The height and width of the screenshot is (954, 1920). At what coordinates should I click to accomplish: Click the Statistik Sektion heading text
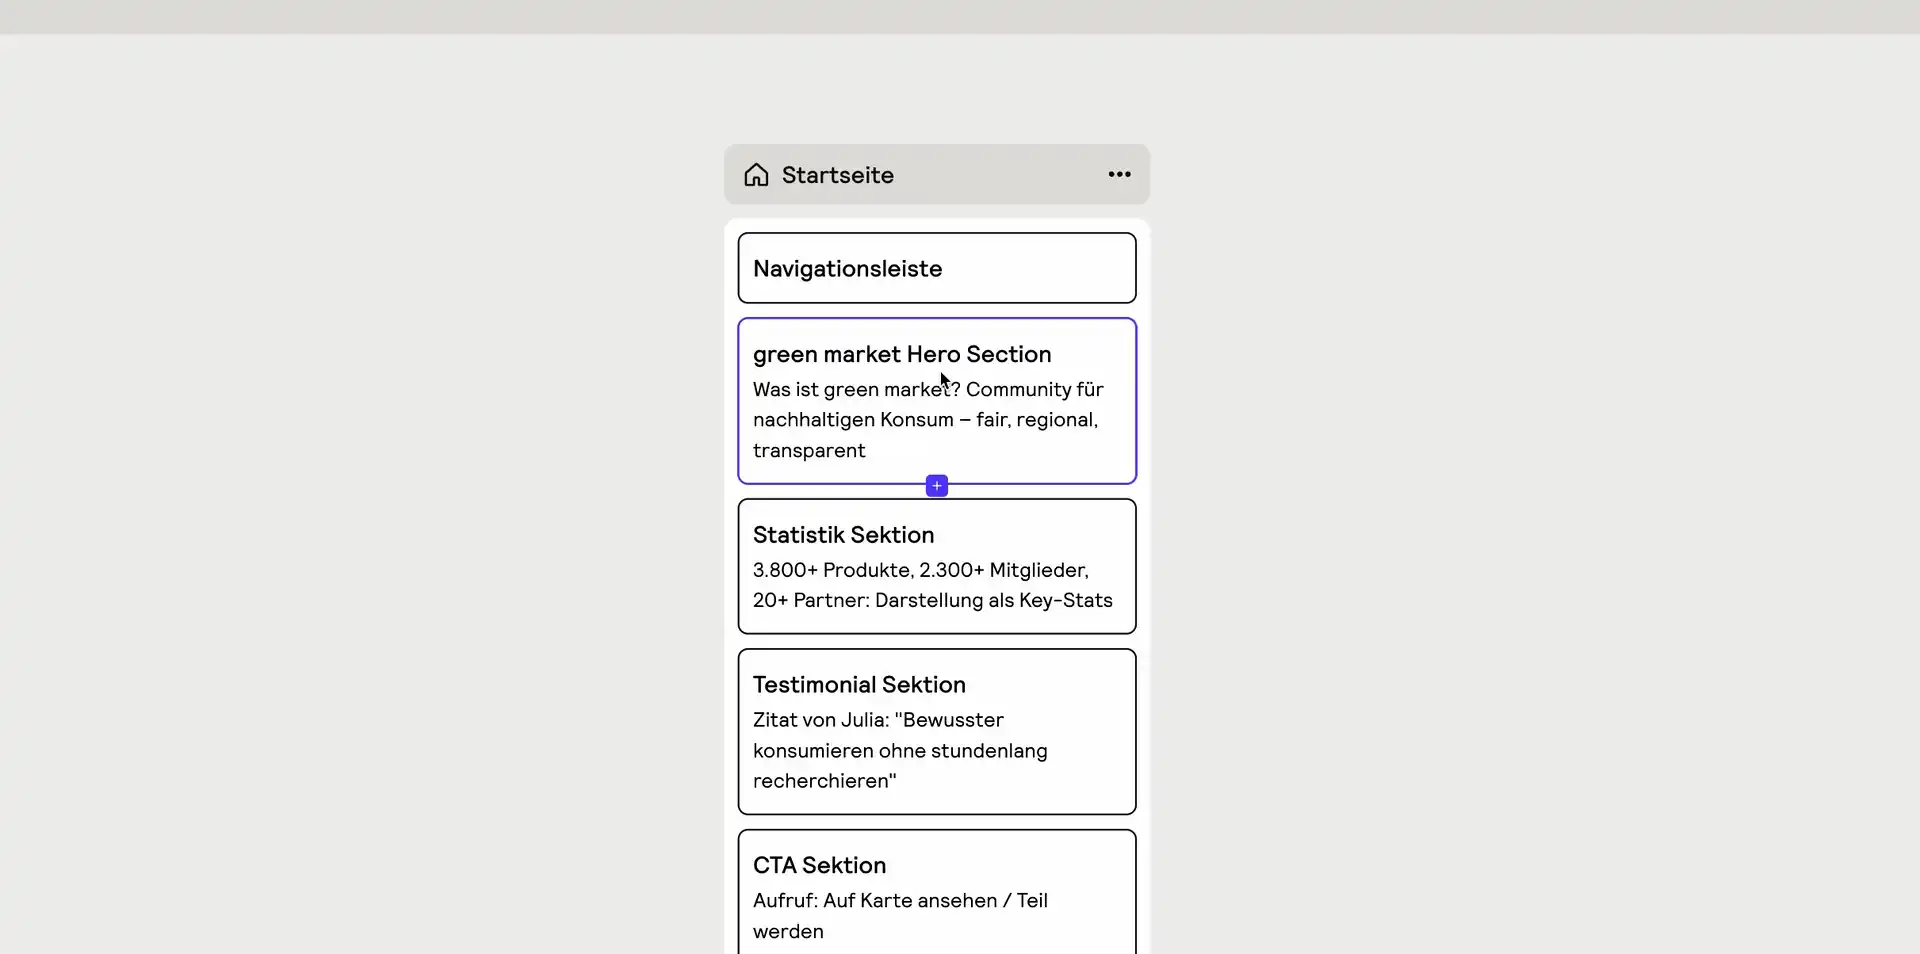[842, 534]
